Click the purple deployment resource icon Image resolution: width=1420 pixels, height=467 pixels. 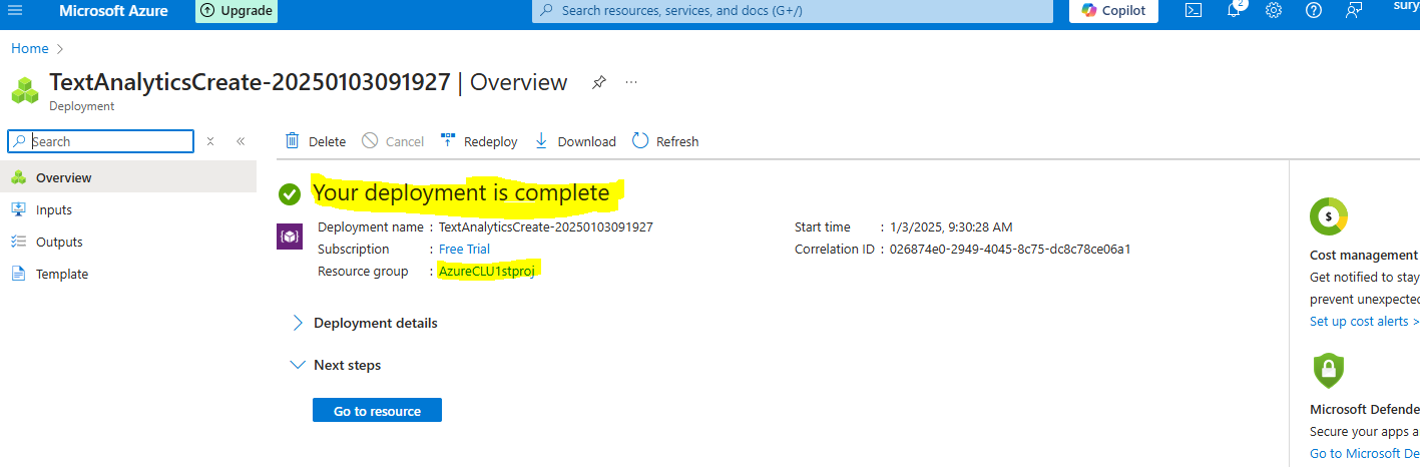pos(288,236)
